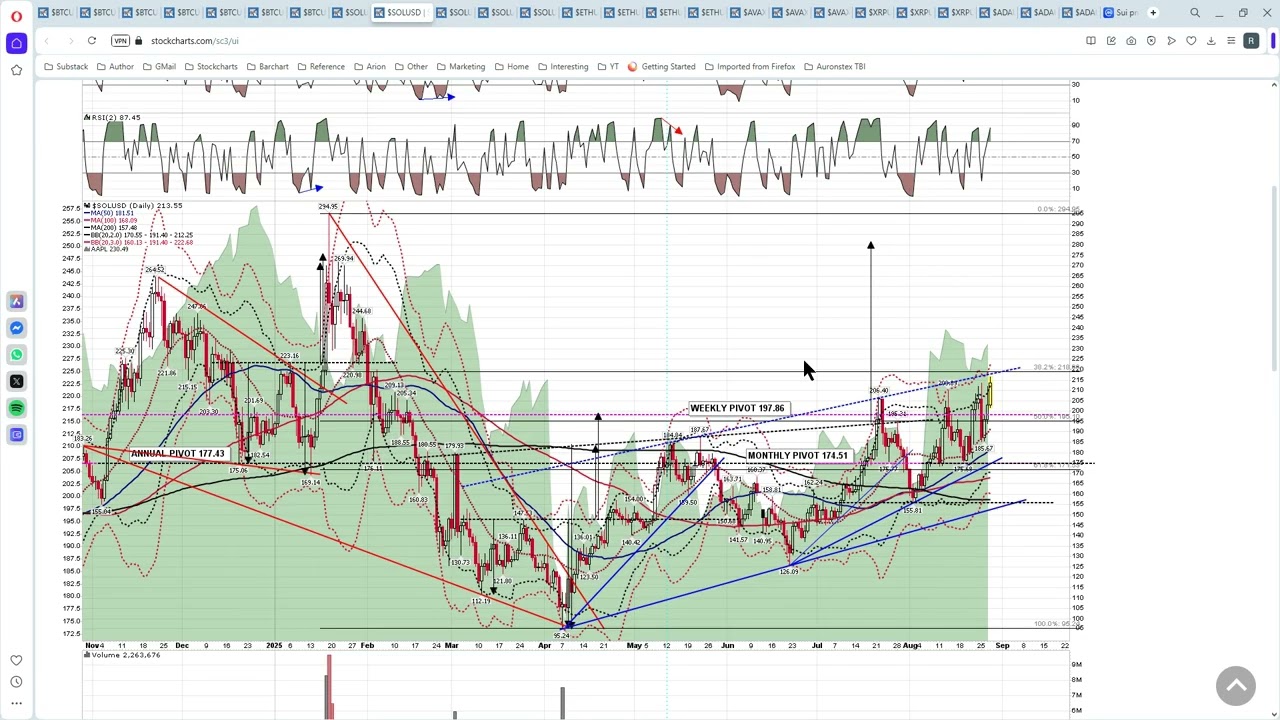Click the scroll-to-top round arrow button
Viewport: 1280px width, 720px height.
(1236, 685)
